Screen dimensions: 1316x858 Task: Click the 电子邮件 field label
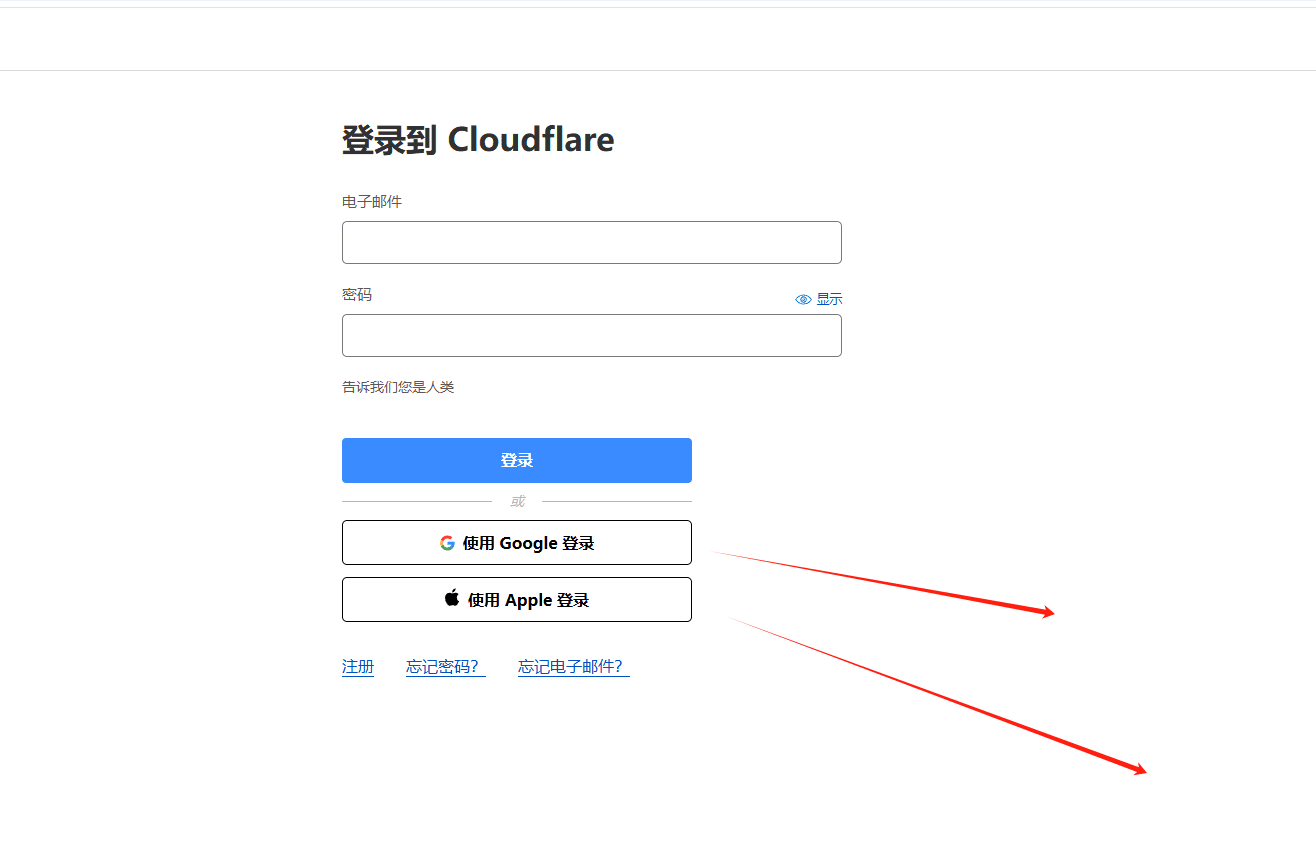[370, 201]
